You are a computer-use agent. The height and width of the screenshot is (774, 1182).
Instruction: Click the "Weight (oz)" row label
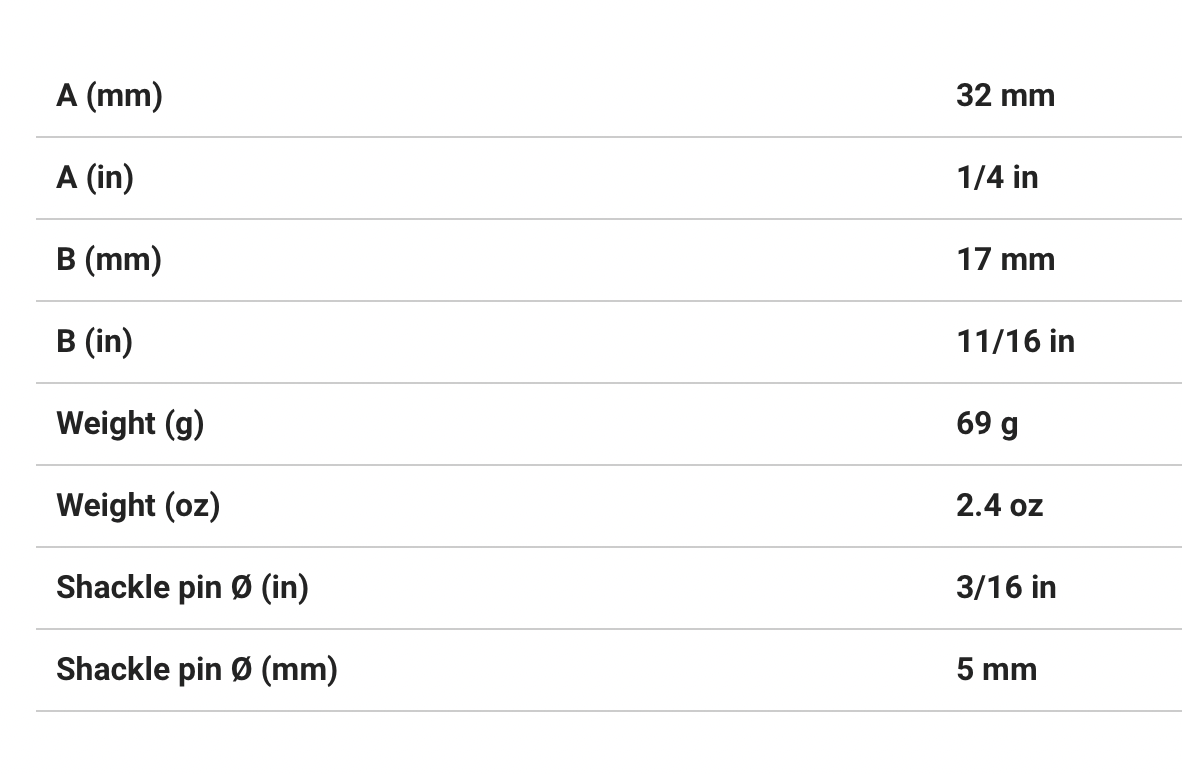point(138,506)
